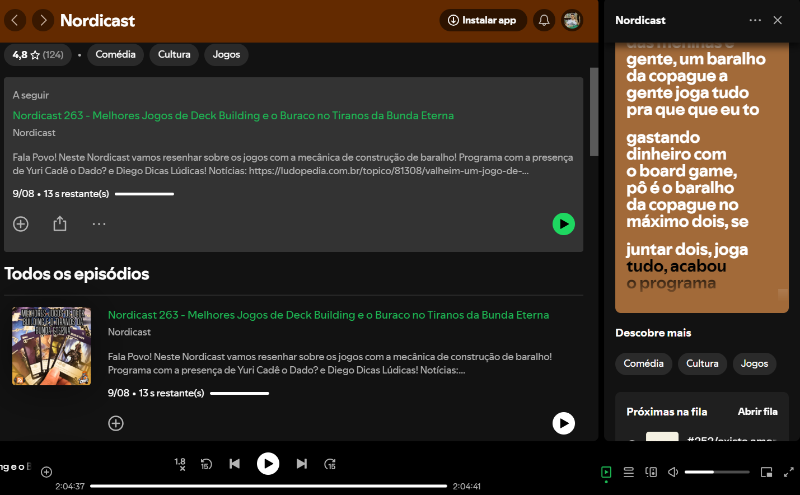
Task: Add listed Nordicast 263 episode to library
Action: (x=116, y=423)
